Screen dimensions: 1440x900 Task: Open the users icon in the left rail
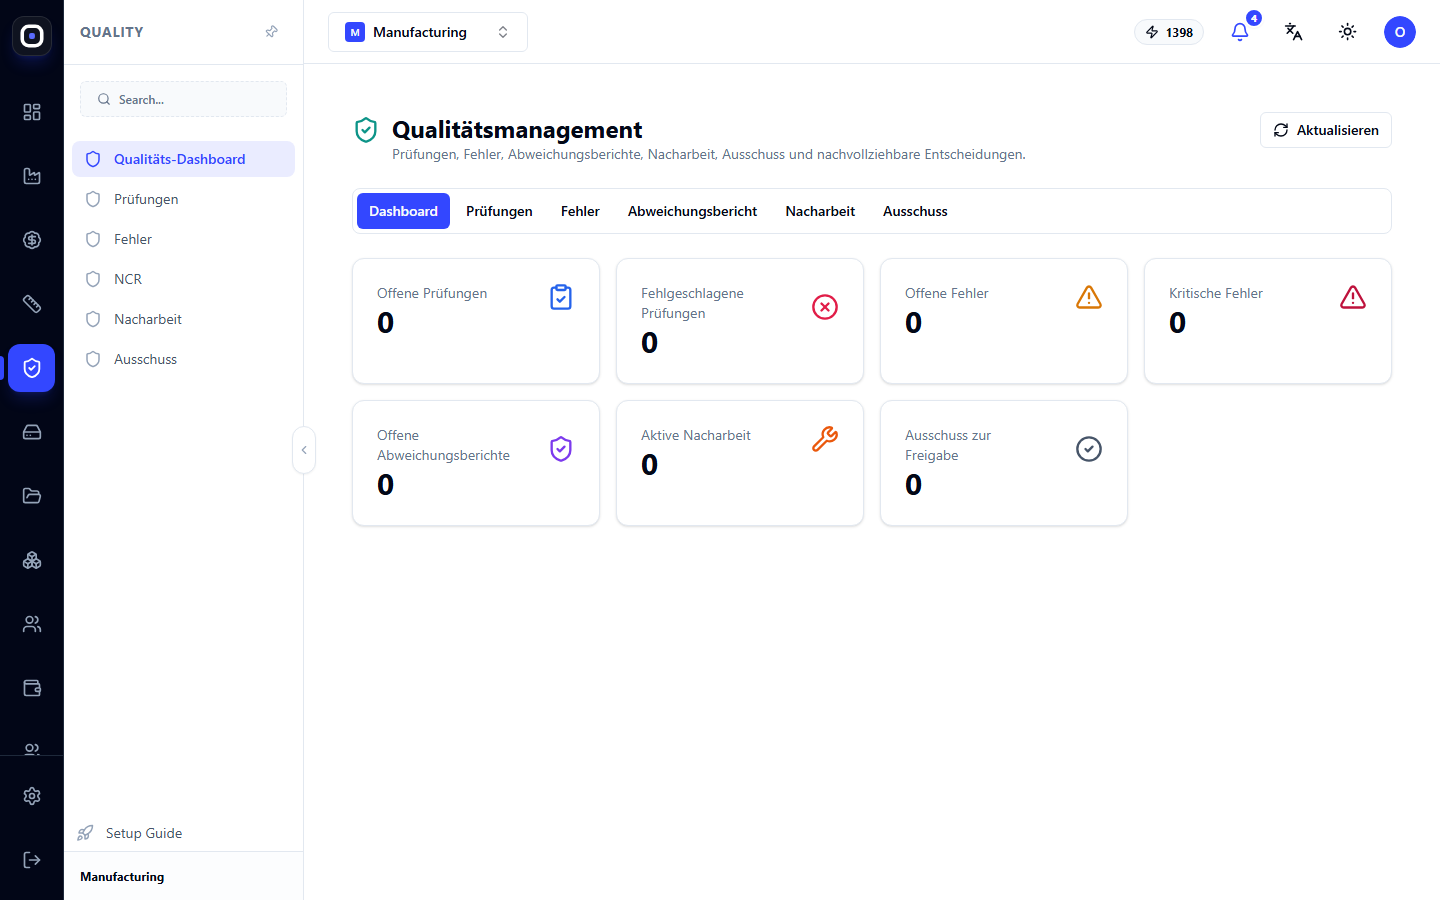click(32, 624)
